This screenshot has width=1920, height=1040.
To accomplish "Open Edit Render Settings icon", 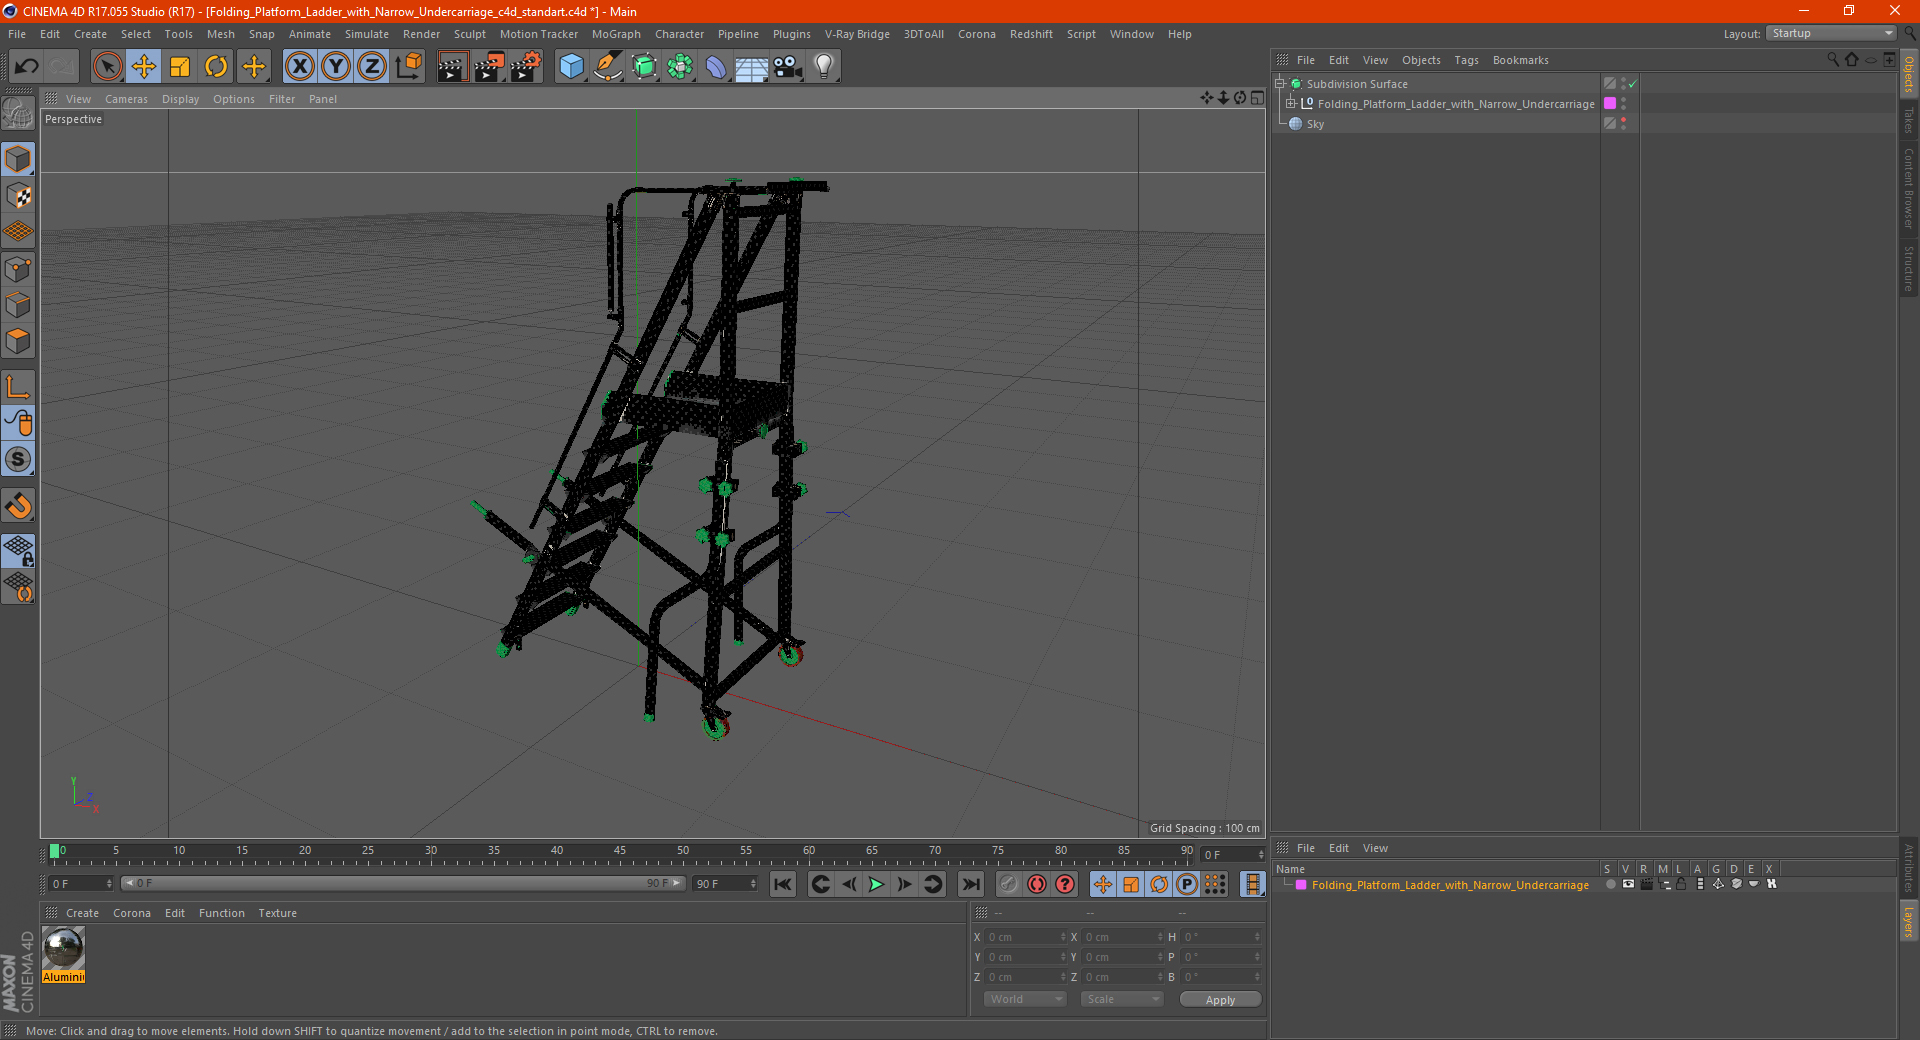I will click(526, 67).
